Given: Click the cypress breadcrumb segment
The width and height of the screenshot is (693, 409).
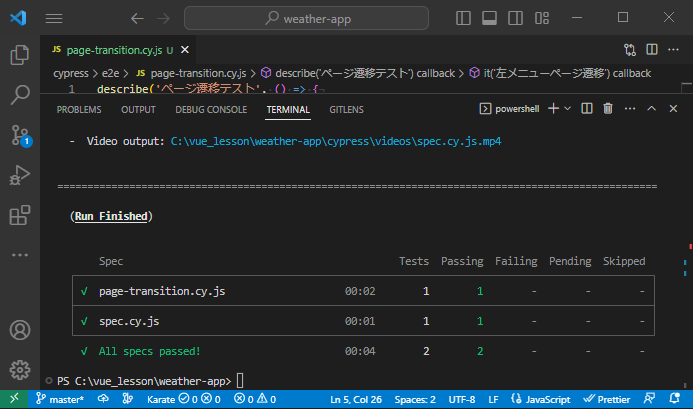Looking at the screenshot, I should pyautogui.click(x=71, y=73).
